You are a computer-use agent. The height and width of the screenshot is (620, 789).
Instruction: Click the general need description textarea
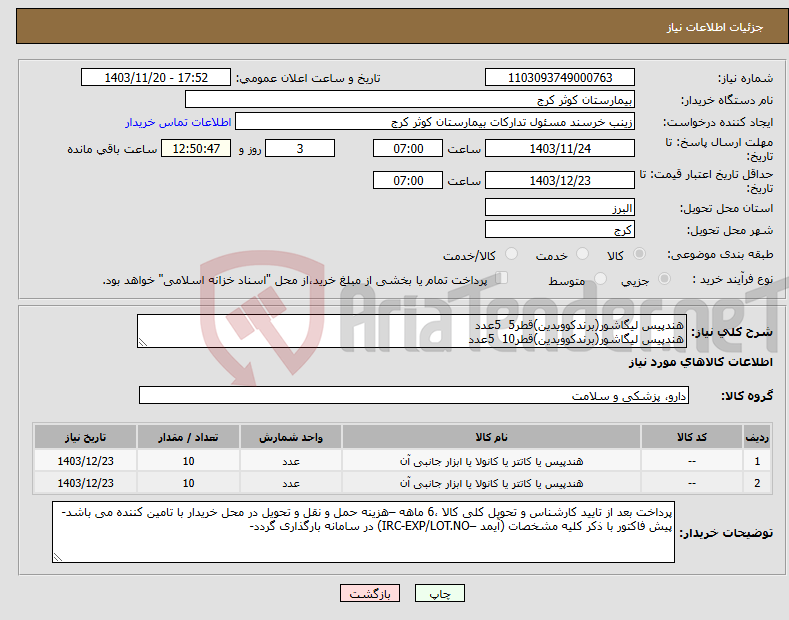click(x=412, y=331)
